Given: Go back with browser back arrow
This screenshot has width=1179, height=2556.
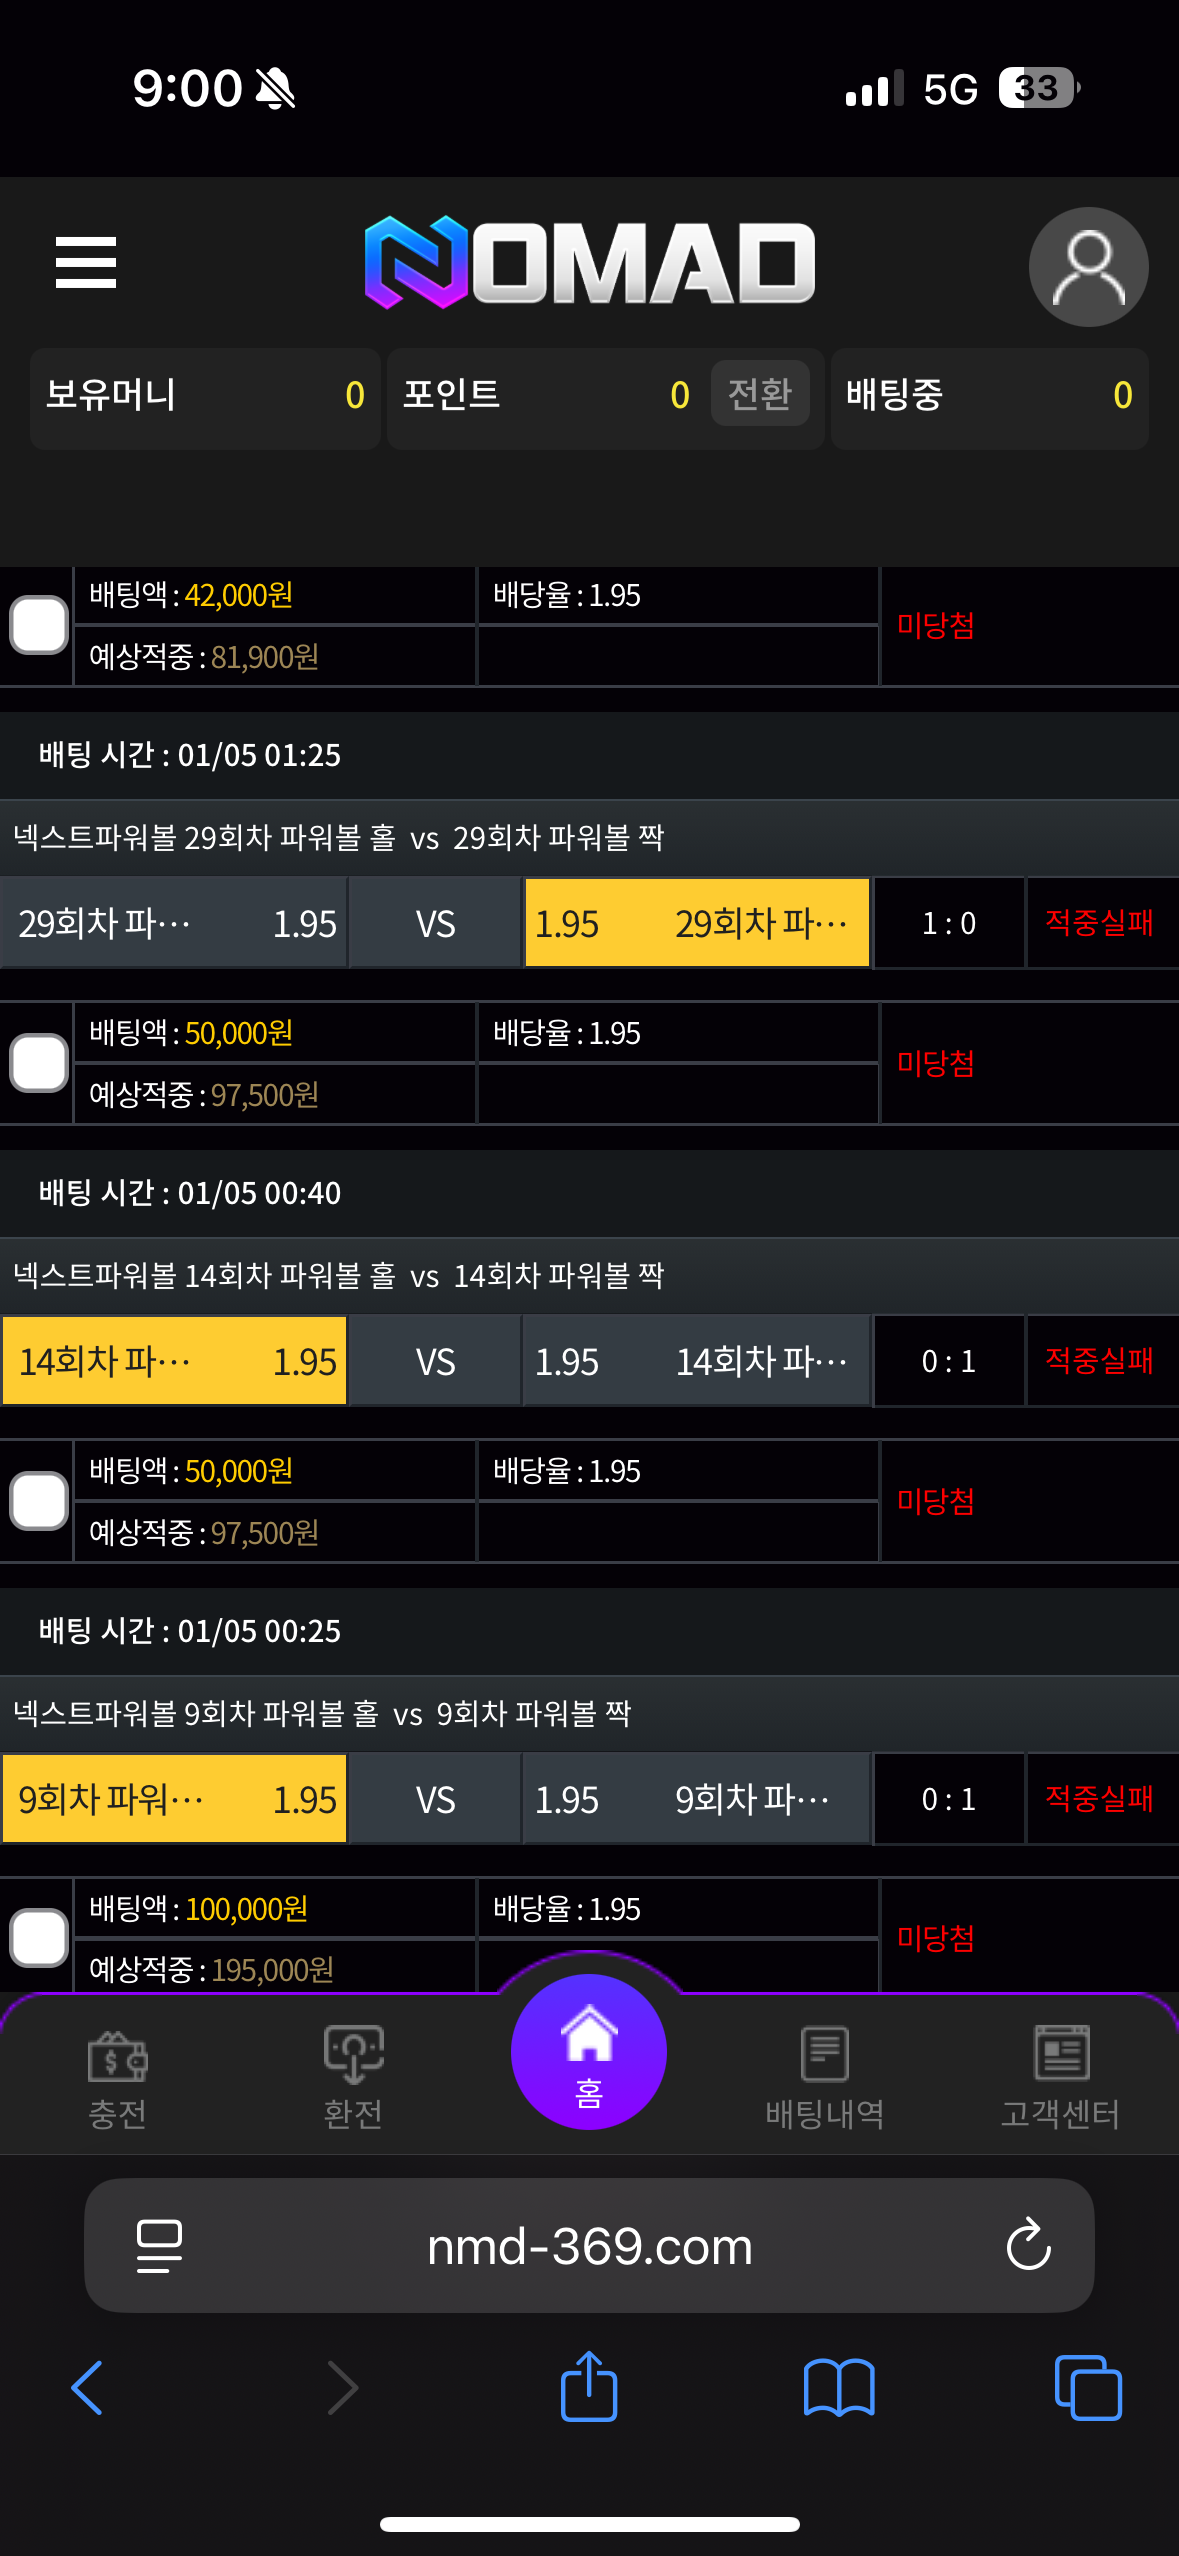Looking at the screenshot, I should coord(88,2388).
